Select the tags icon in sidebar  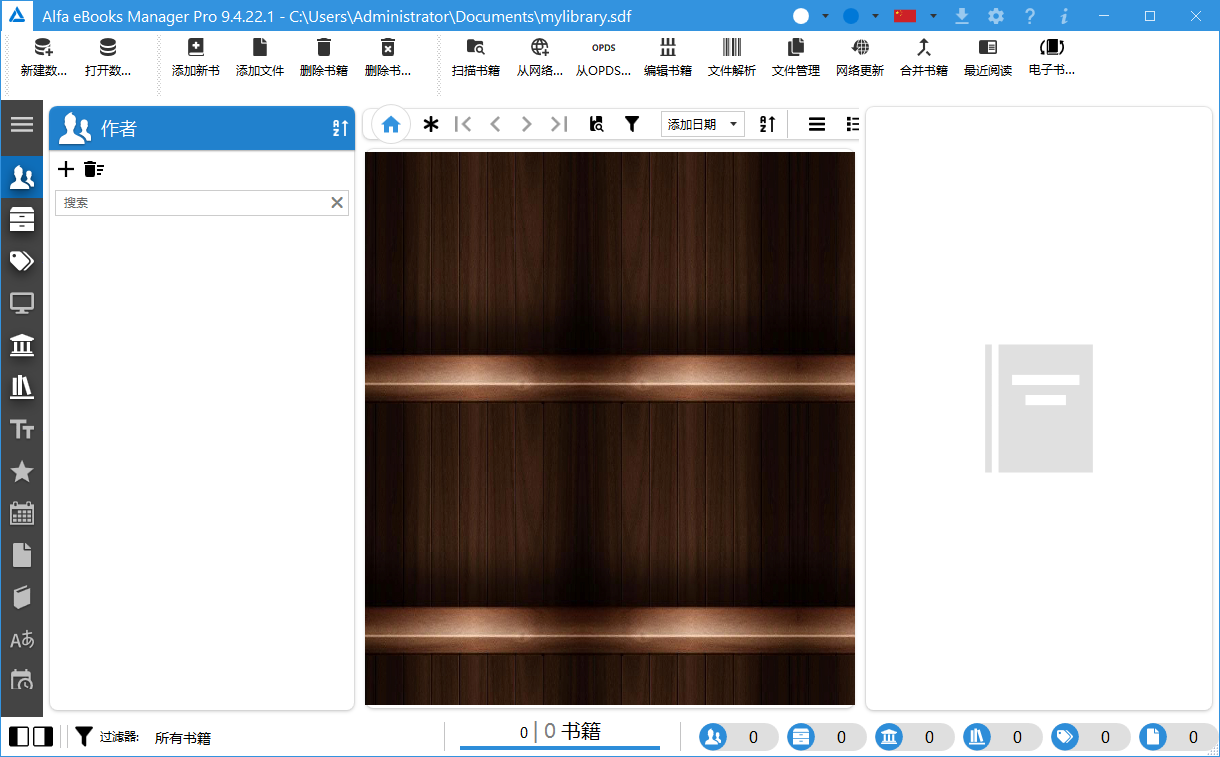22,262
